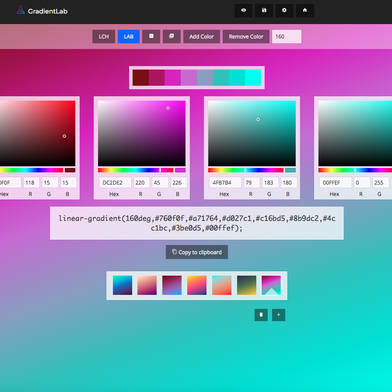
Task: Load the green-blue-purple preset gradient
Action: 122,285
